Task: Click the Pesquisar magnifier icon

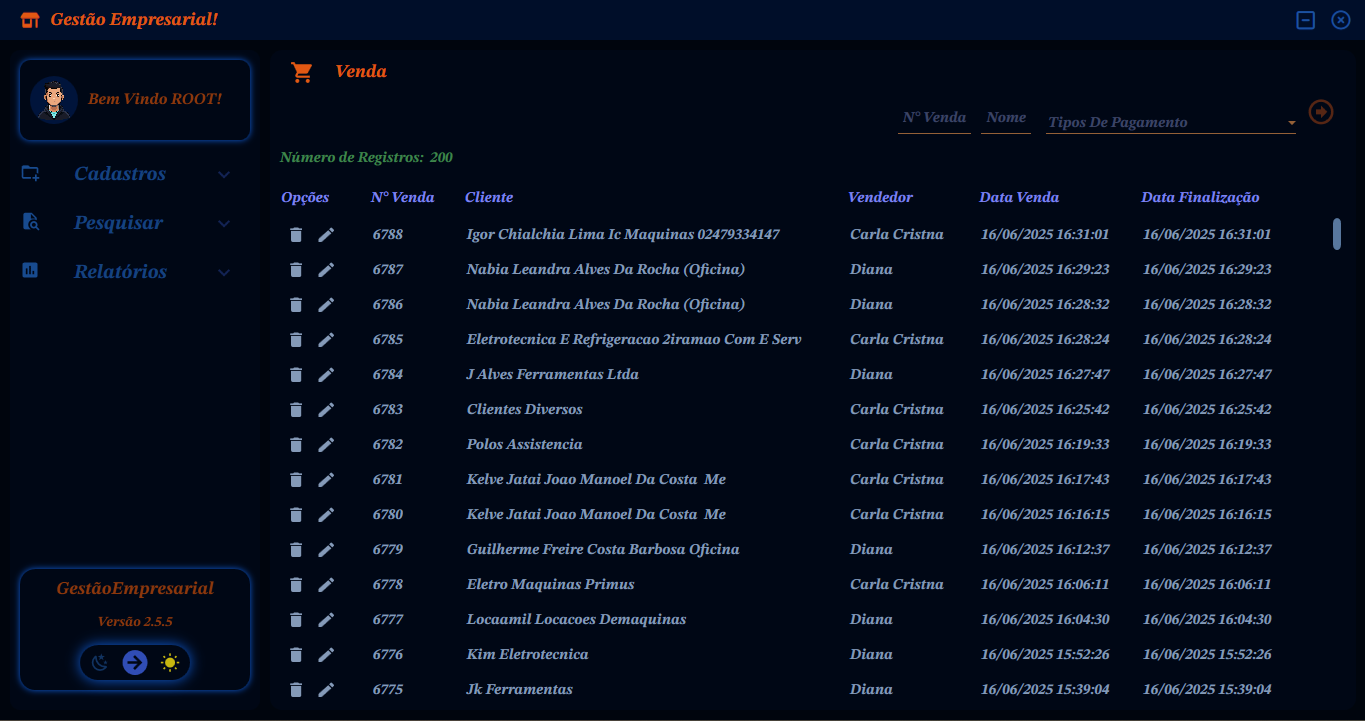Action: pyautogui.click(x=30, y=222)
